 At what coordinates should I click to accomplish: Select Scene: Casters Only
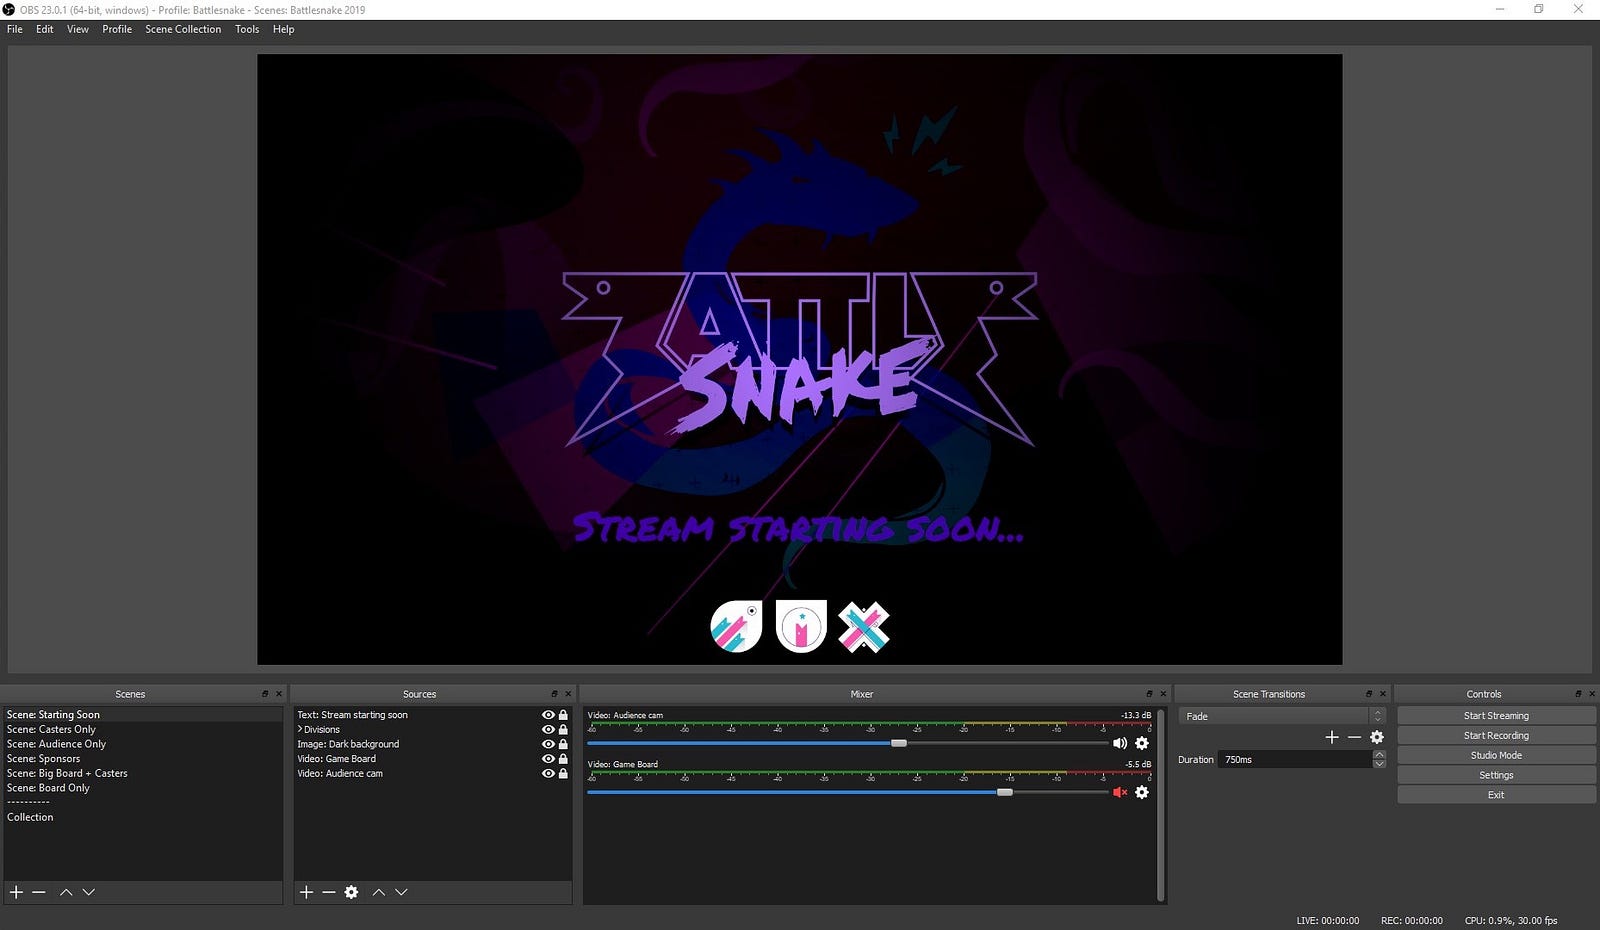point(143,730)
